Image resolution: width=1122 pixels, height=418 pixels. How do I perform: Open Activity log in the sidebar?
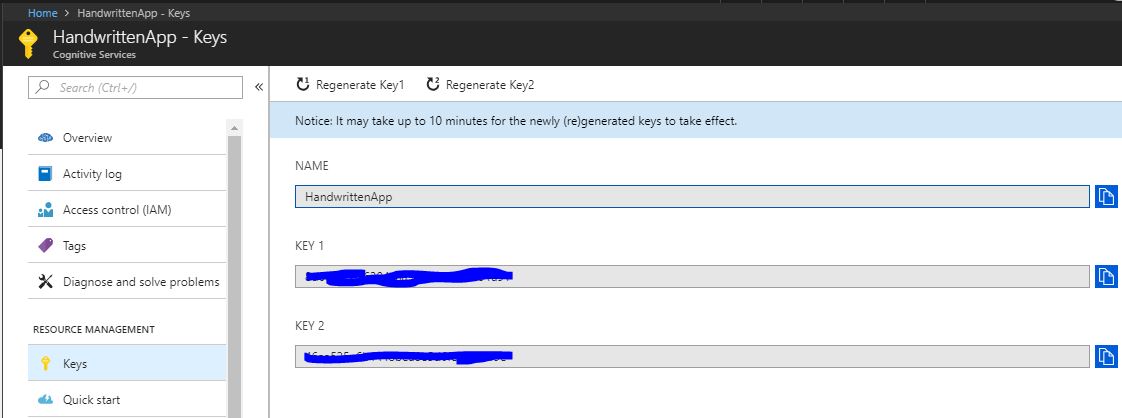click(127, 173)
